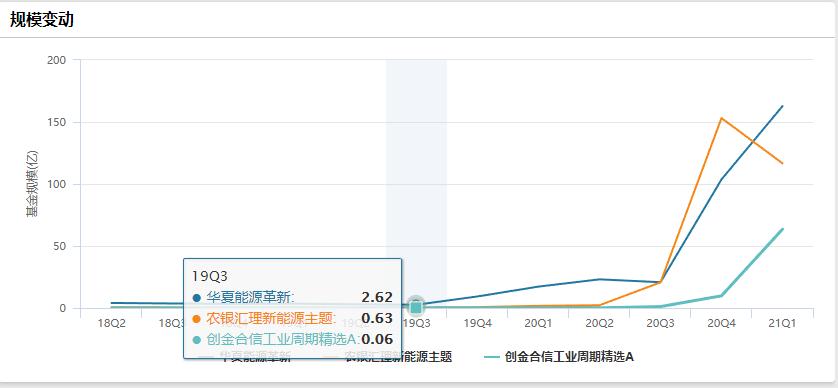
Task: Click the teal legend line marker for 创金合信工业周期精选A
Action: (x=492, y=357)
